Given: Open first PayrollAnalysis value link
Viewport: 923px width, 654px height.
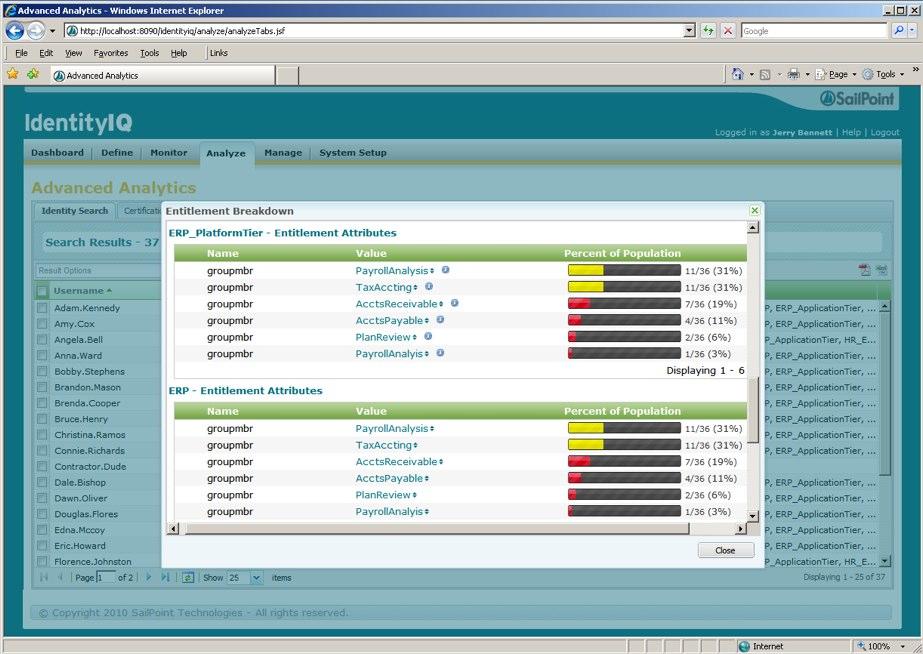Looking at the screenshot, I should [x=391, y=271].
